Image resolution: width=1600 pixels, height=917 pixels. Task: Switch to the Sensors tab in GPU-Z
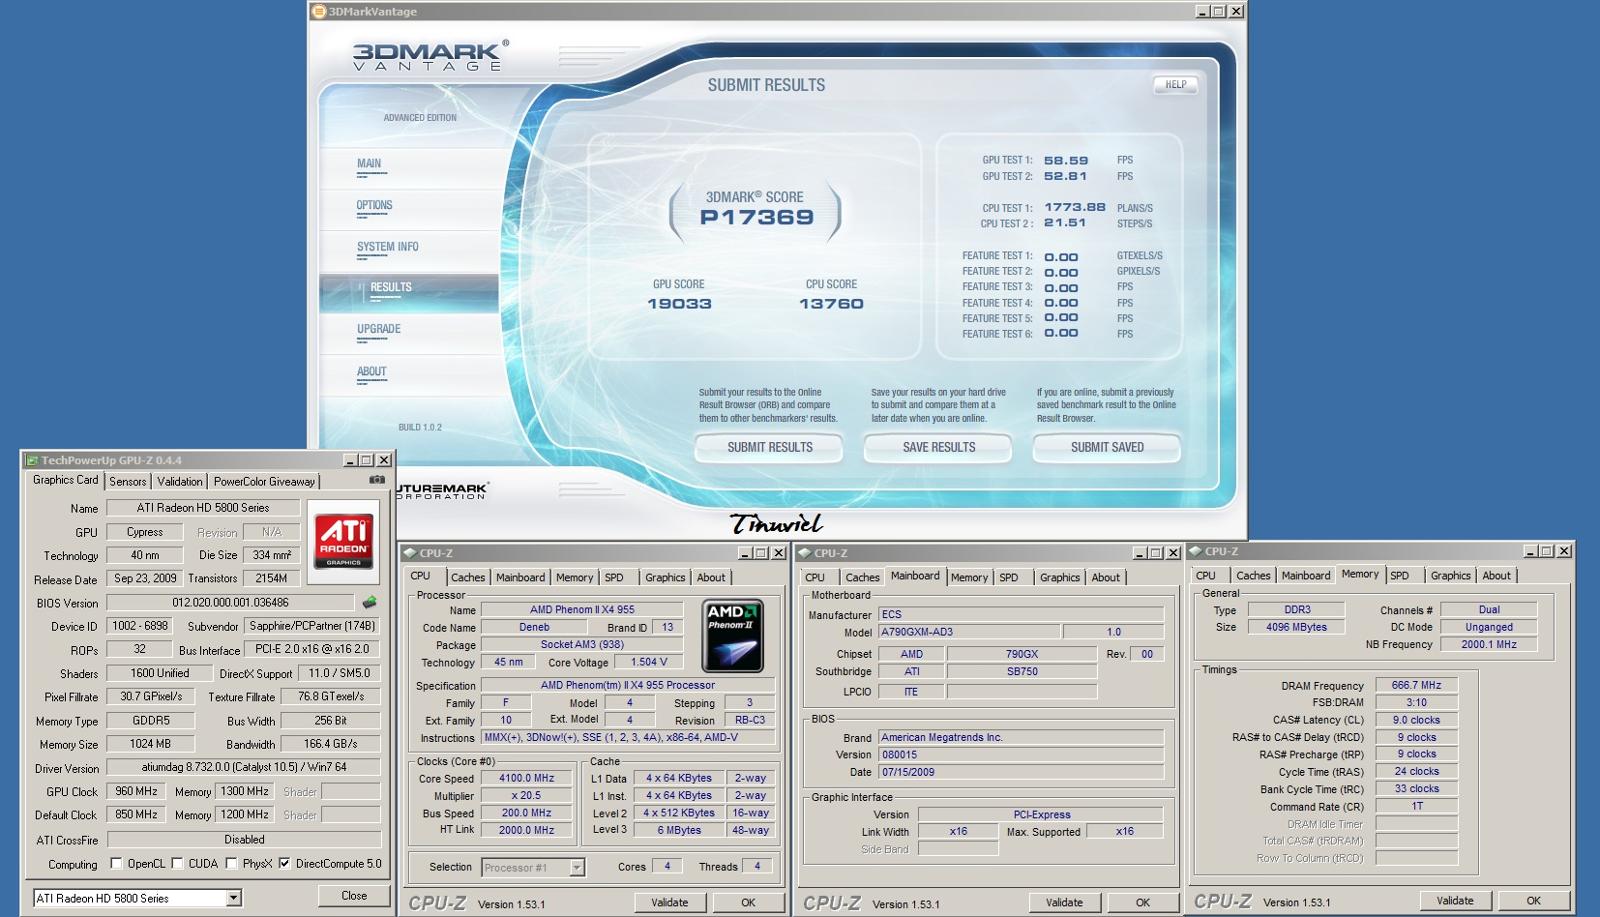128,481
